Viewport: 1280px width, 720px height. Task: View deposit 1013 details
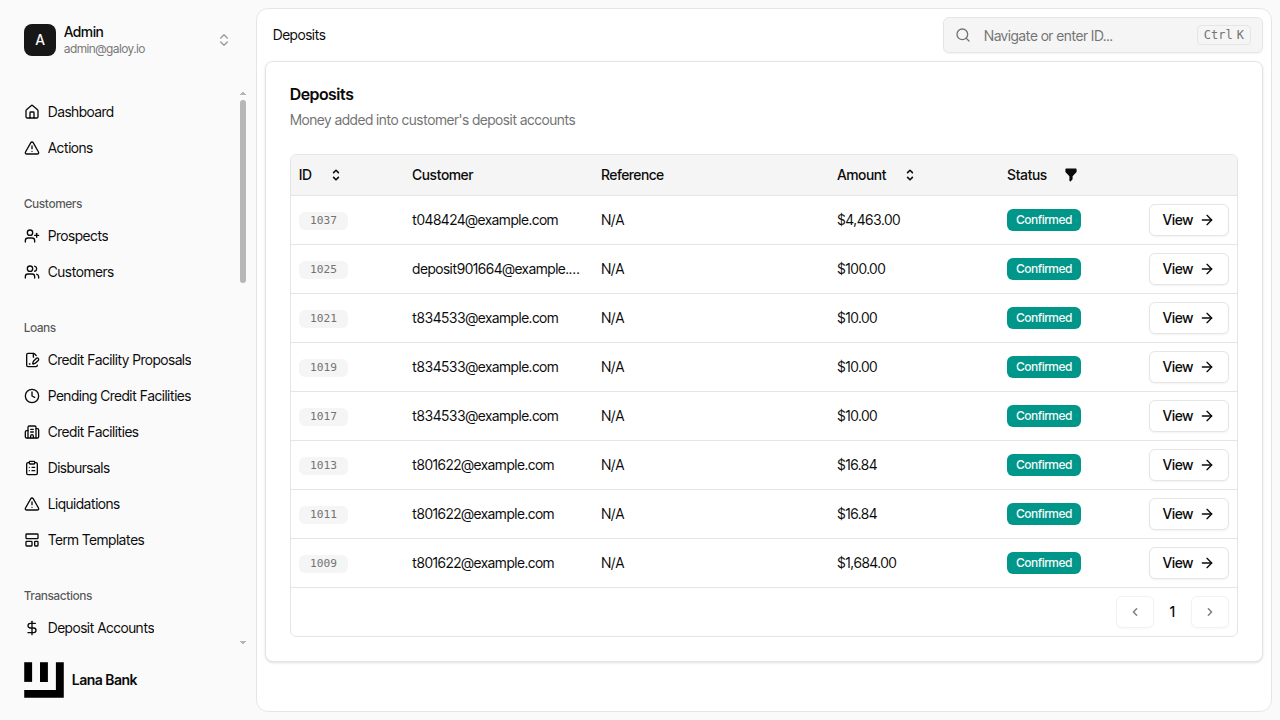(x=1188, y=465)
